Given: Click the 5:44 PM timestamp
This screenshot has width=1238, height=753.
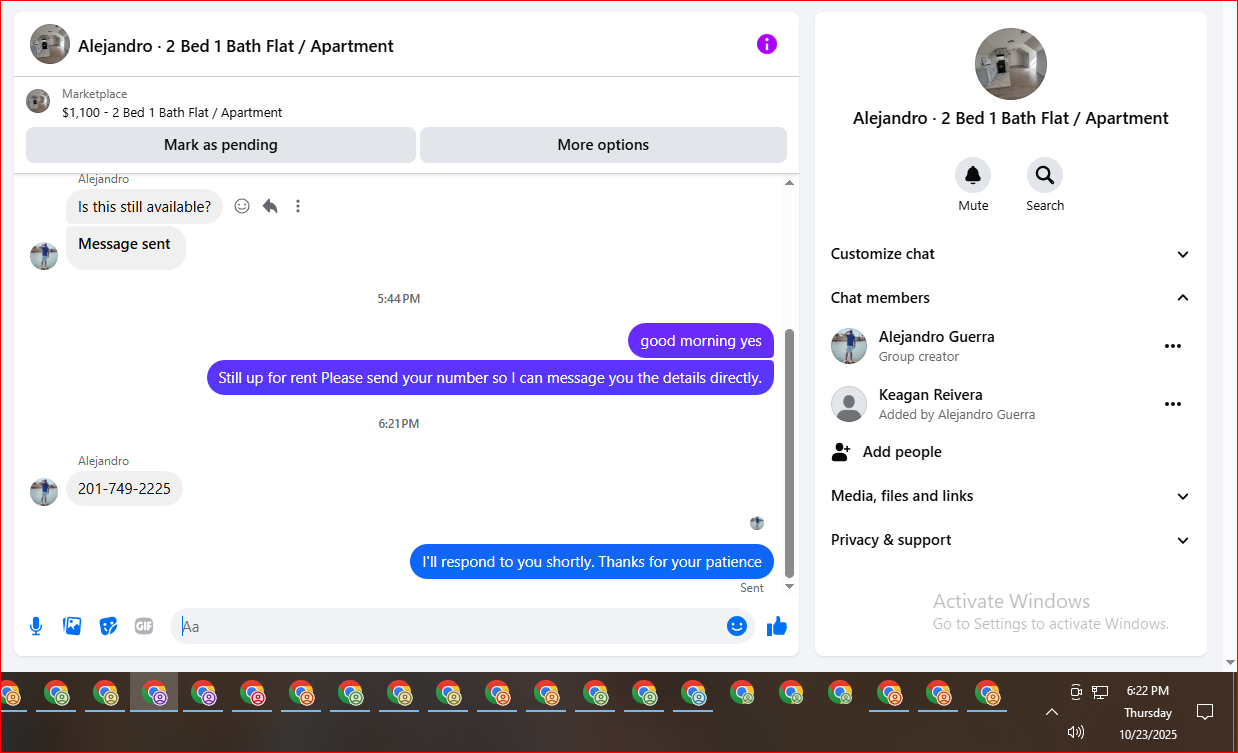Looking at the screenshot, I should pyautogui.click(x=399, y=299).
